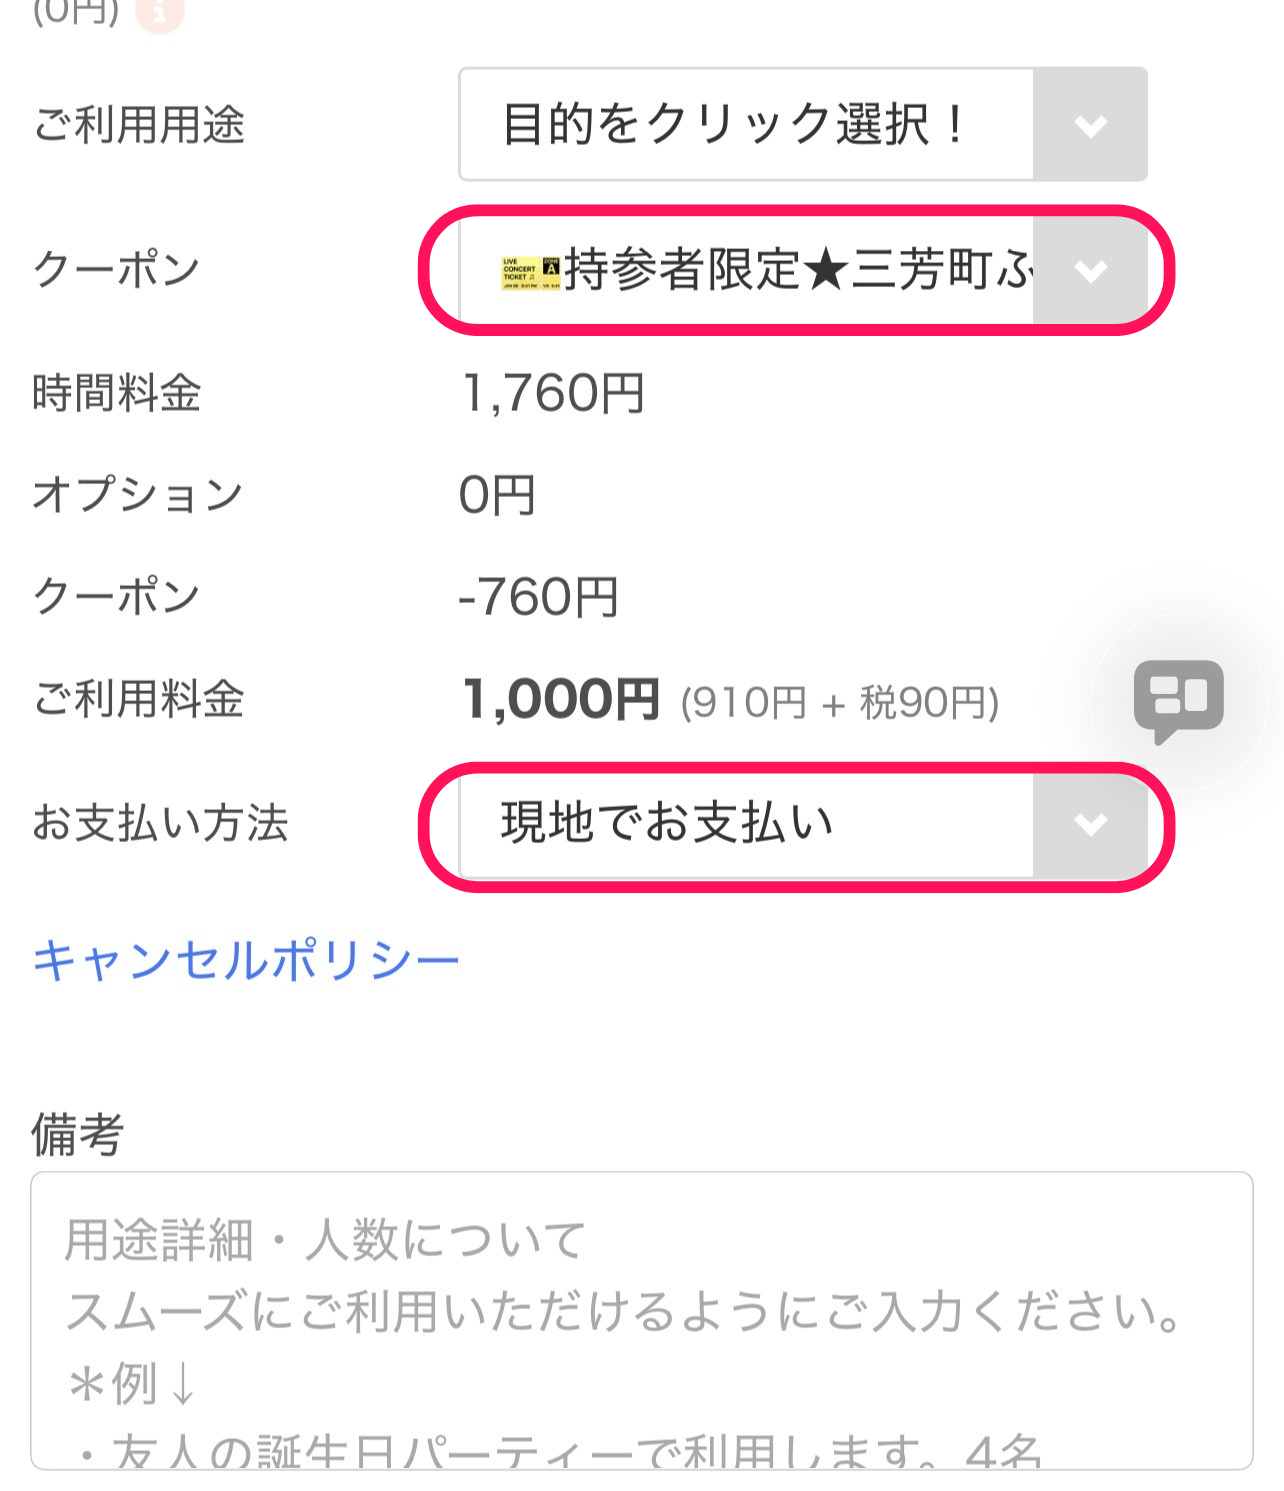Click the 時間料金 amount 1,760円
1284x1491 pixels.
point(553,393)
